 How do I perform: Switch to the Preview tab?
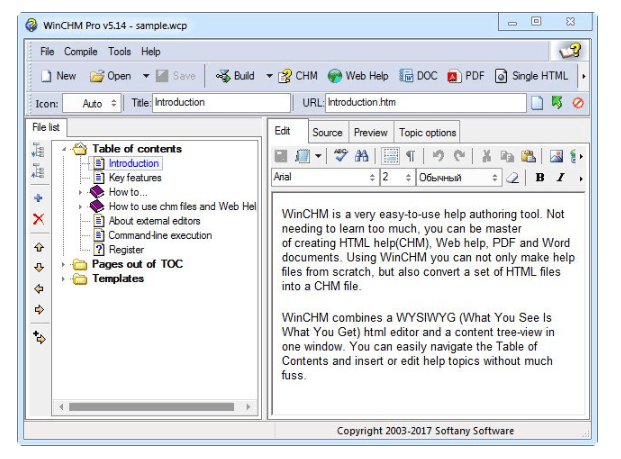tap(371, 132)
